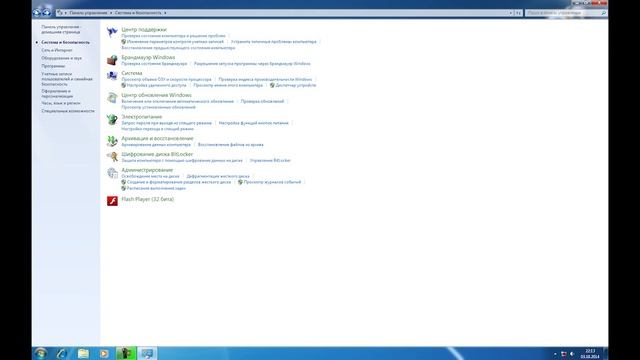Open Оформление и персонализация sidebar category
This screenshot has width=640, height=360.
57,94
